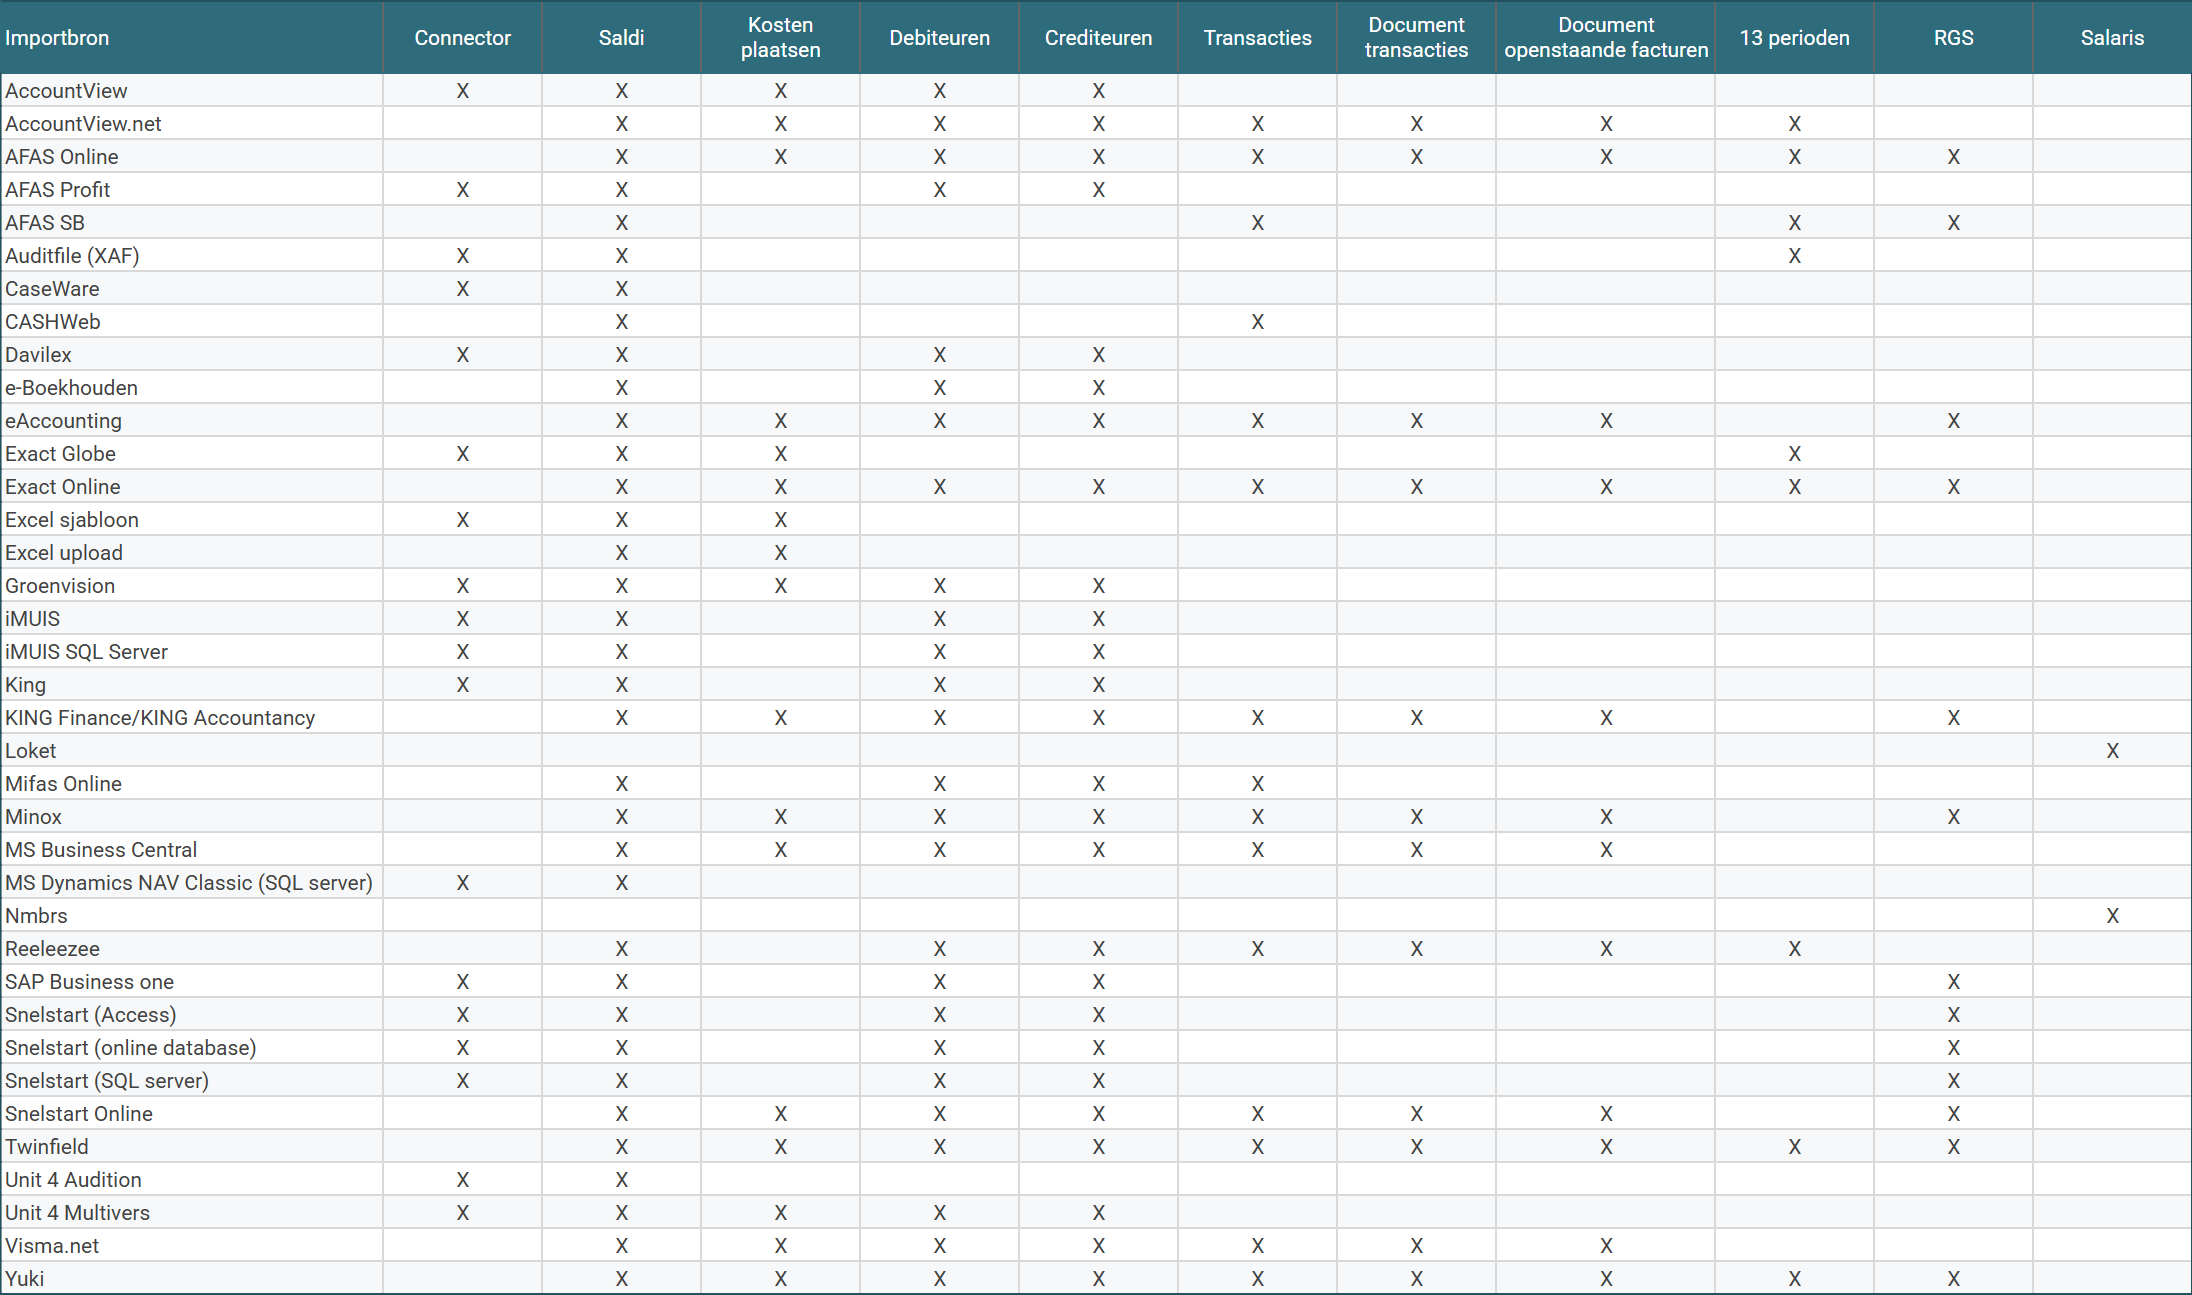This screenshot has width=2192, height=1295.
Task: Click the AFAS Profit row label
Action: coord(57,190)
